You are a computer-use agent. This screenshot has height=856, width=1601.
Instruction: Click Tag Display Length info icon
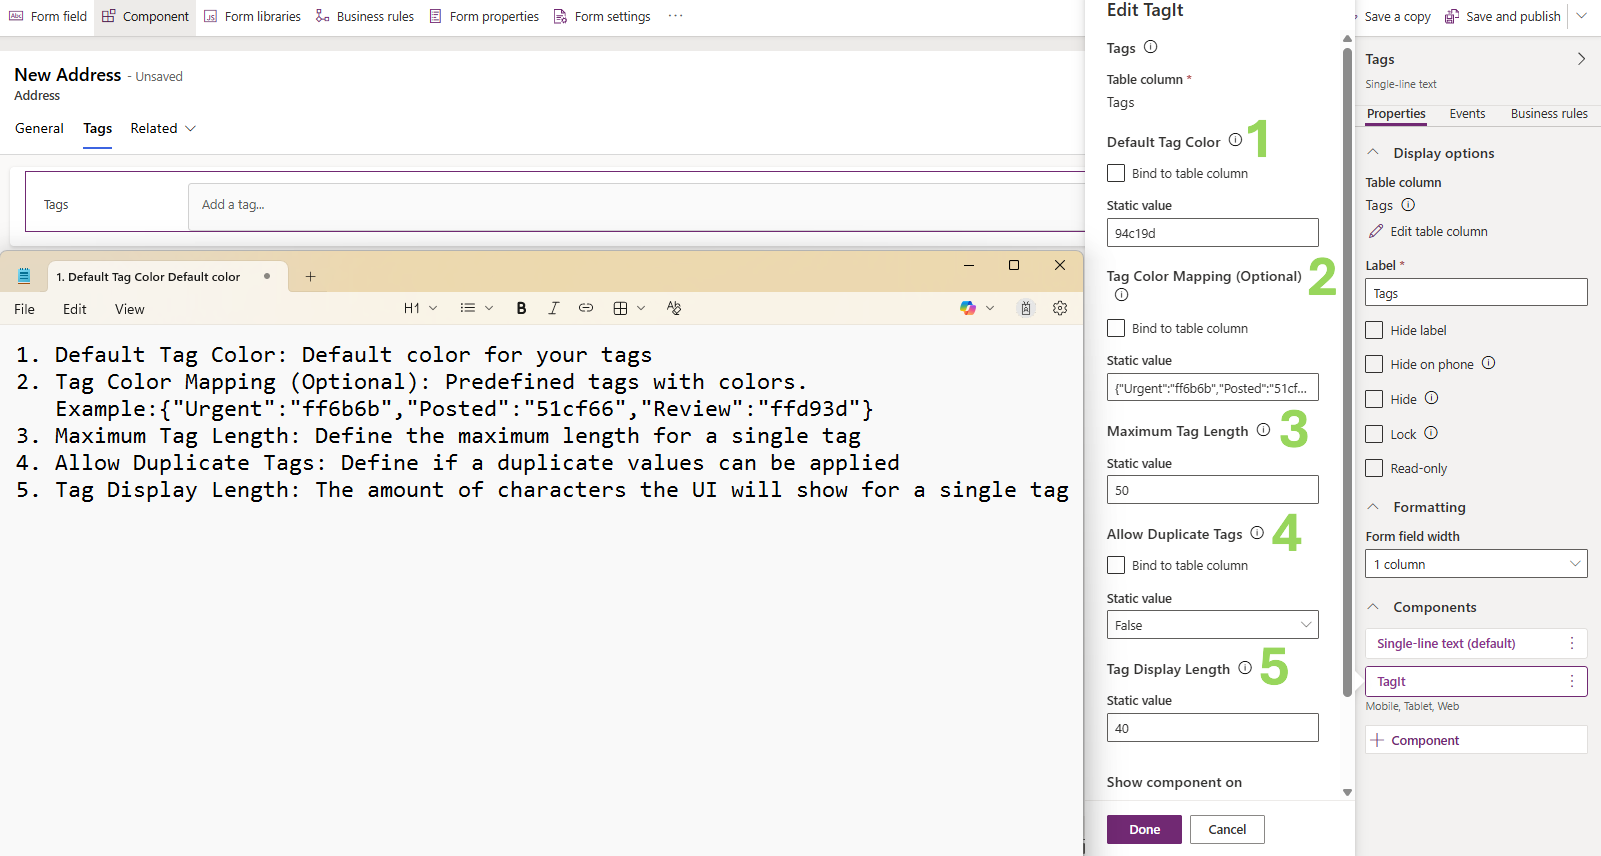tap(1245, 668)
